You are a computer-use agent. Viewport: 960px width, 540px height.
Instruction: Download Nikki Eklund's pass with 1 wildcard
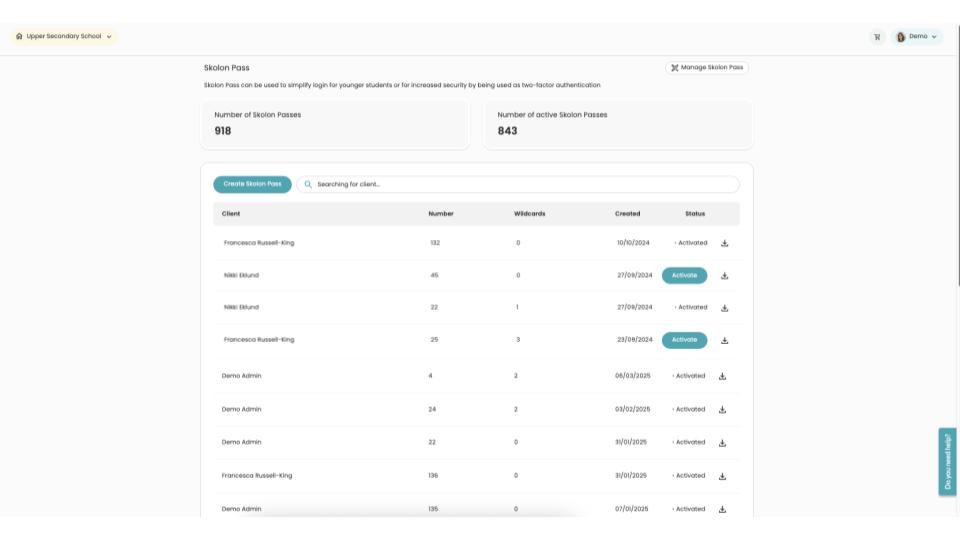coord(725,308)
